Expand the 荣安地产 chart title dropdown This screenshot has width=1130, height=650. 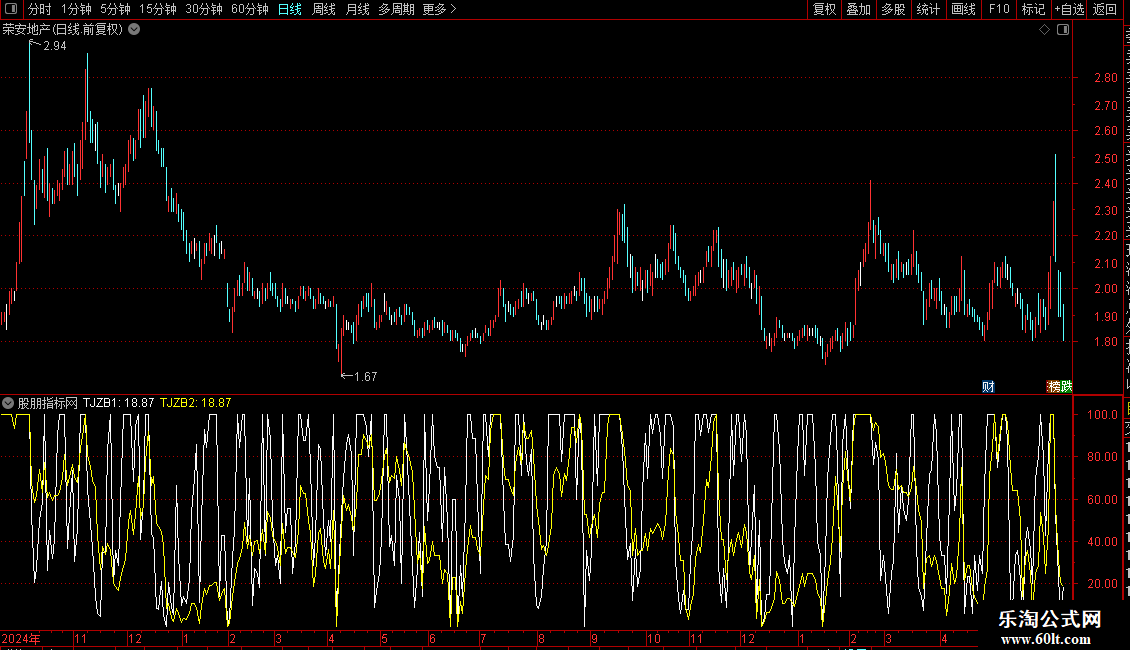[134, 30]
